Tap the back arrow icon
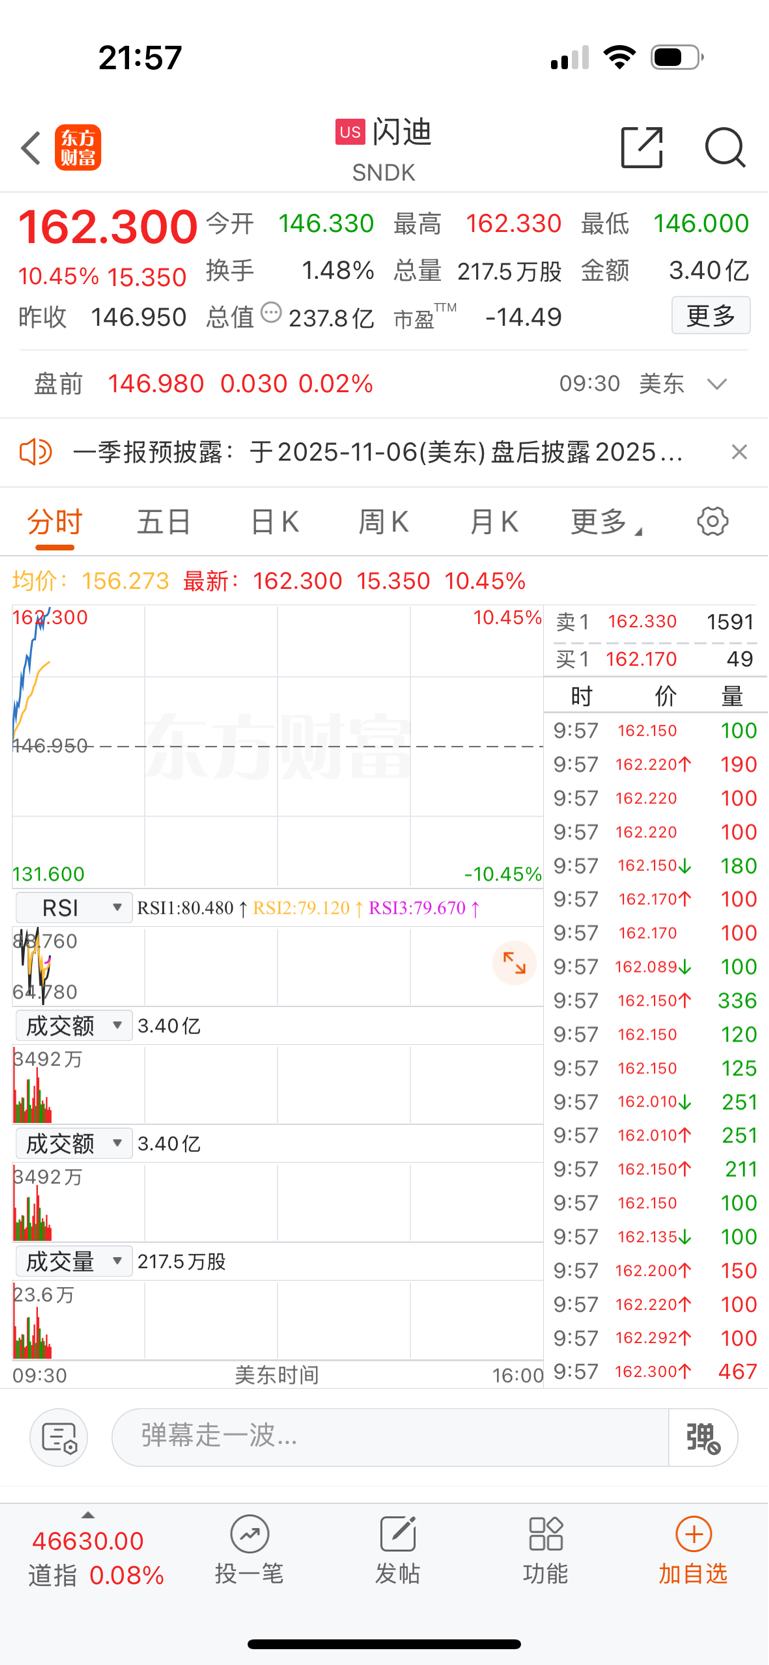Image resolution: width=769 pixels, height=1665 pixels. click(x=31, y=148)
